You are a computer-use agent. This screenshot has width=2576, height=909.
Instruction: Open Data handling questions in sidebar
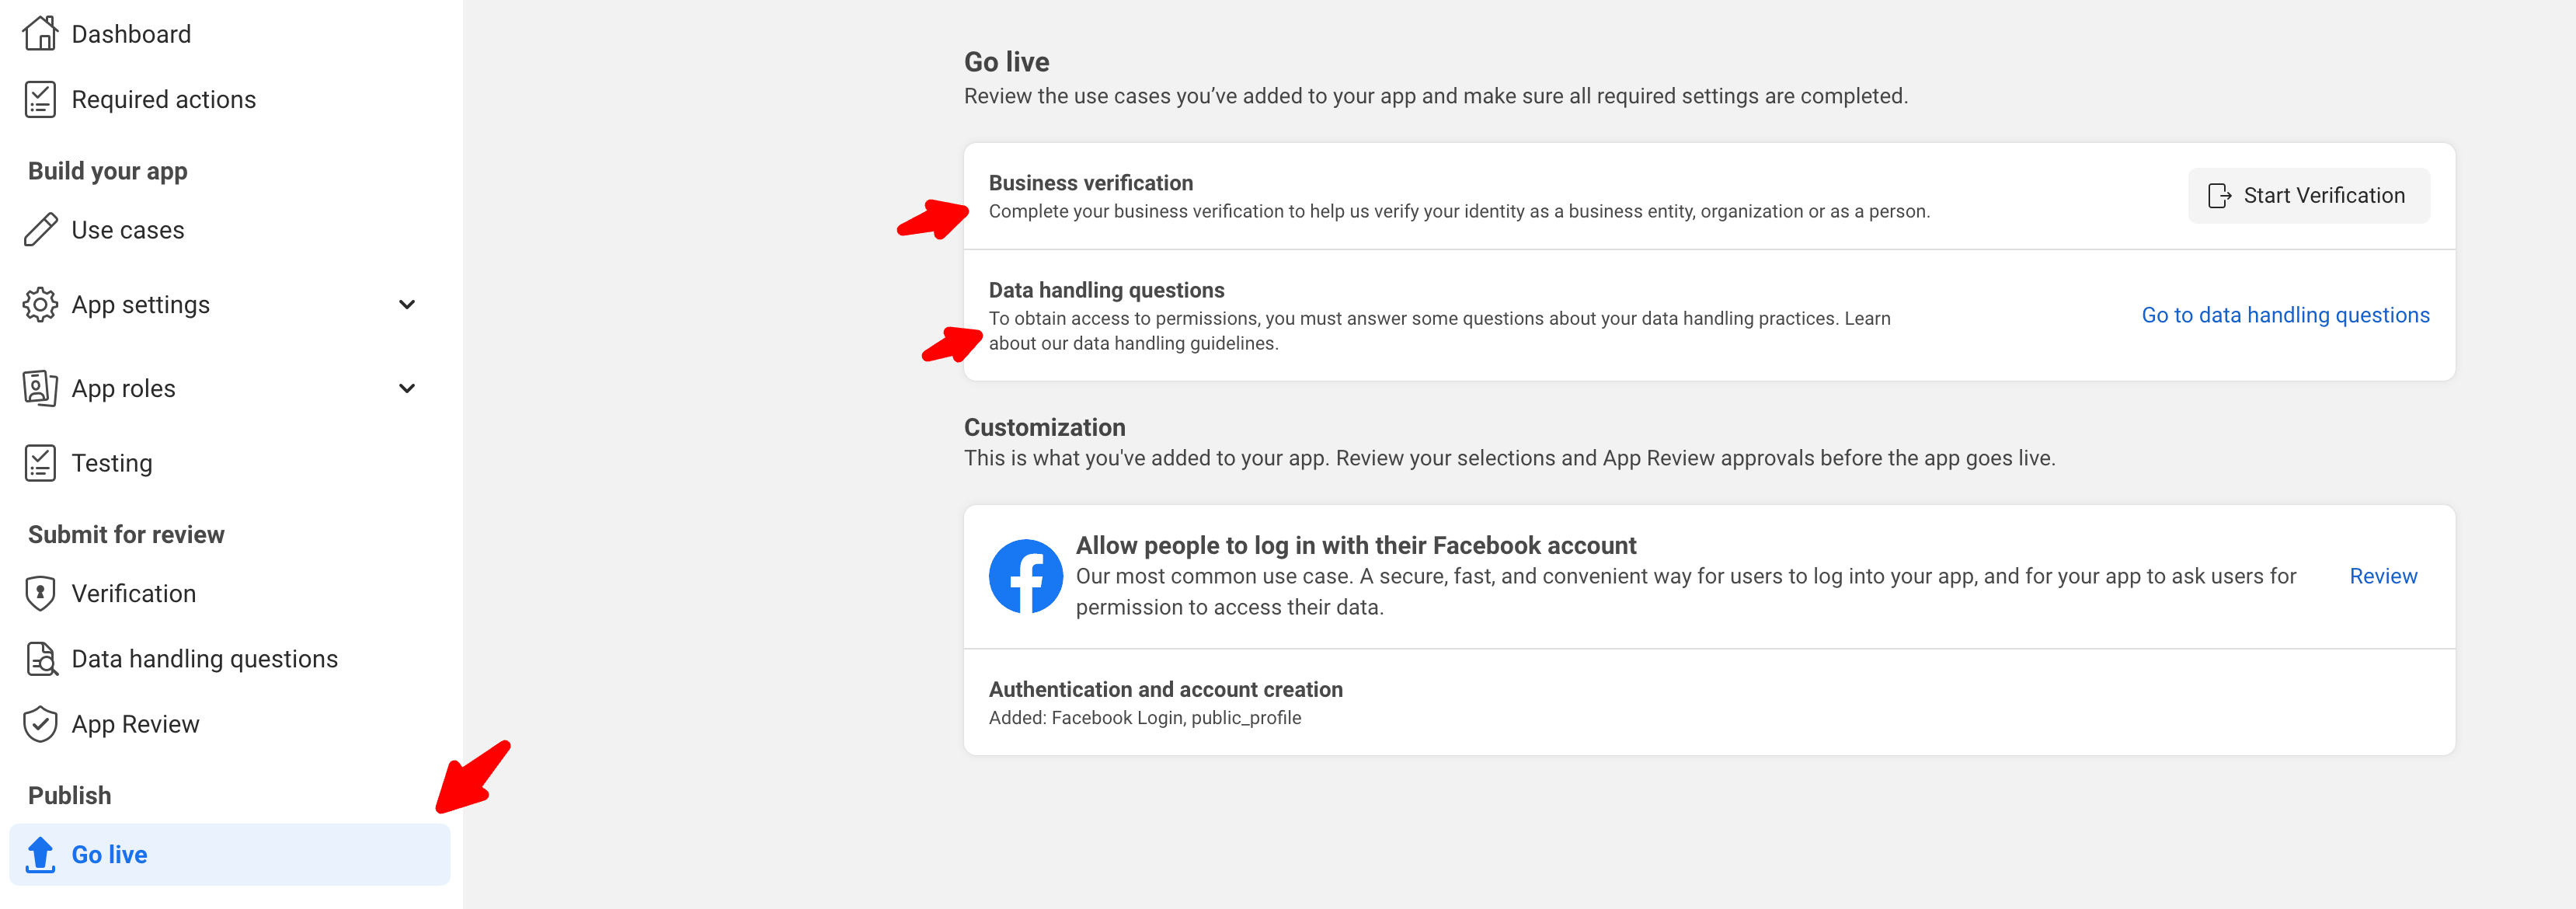pyautogui.click(x=204, y=659)
